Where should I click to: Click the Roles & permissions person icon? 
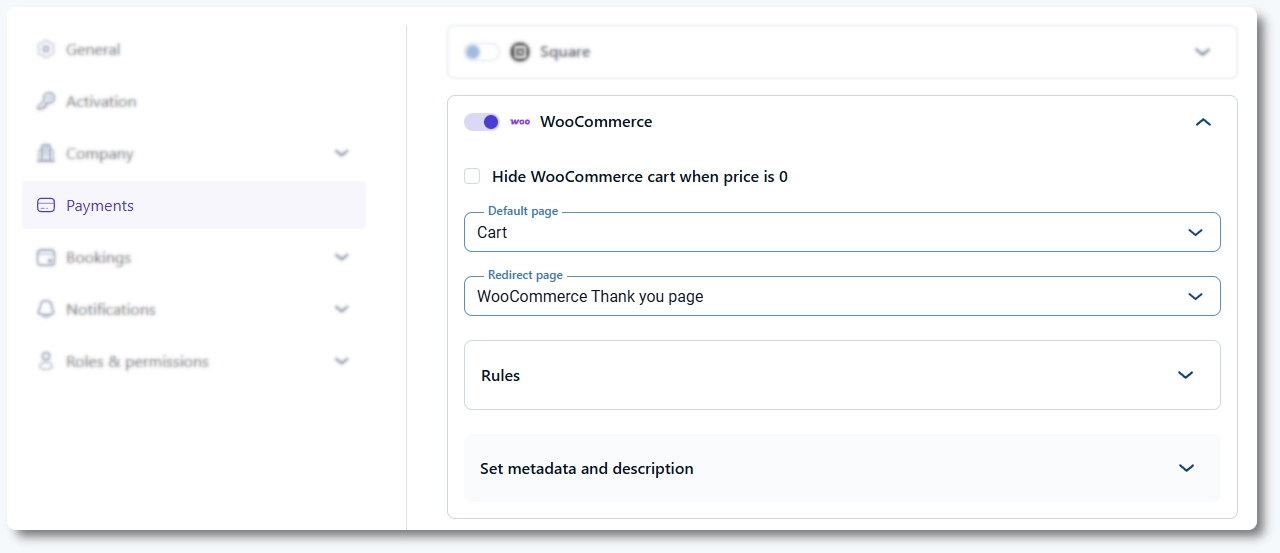tap(45, 361)
